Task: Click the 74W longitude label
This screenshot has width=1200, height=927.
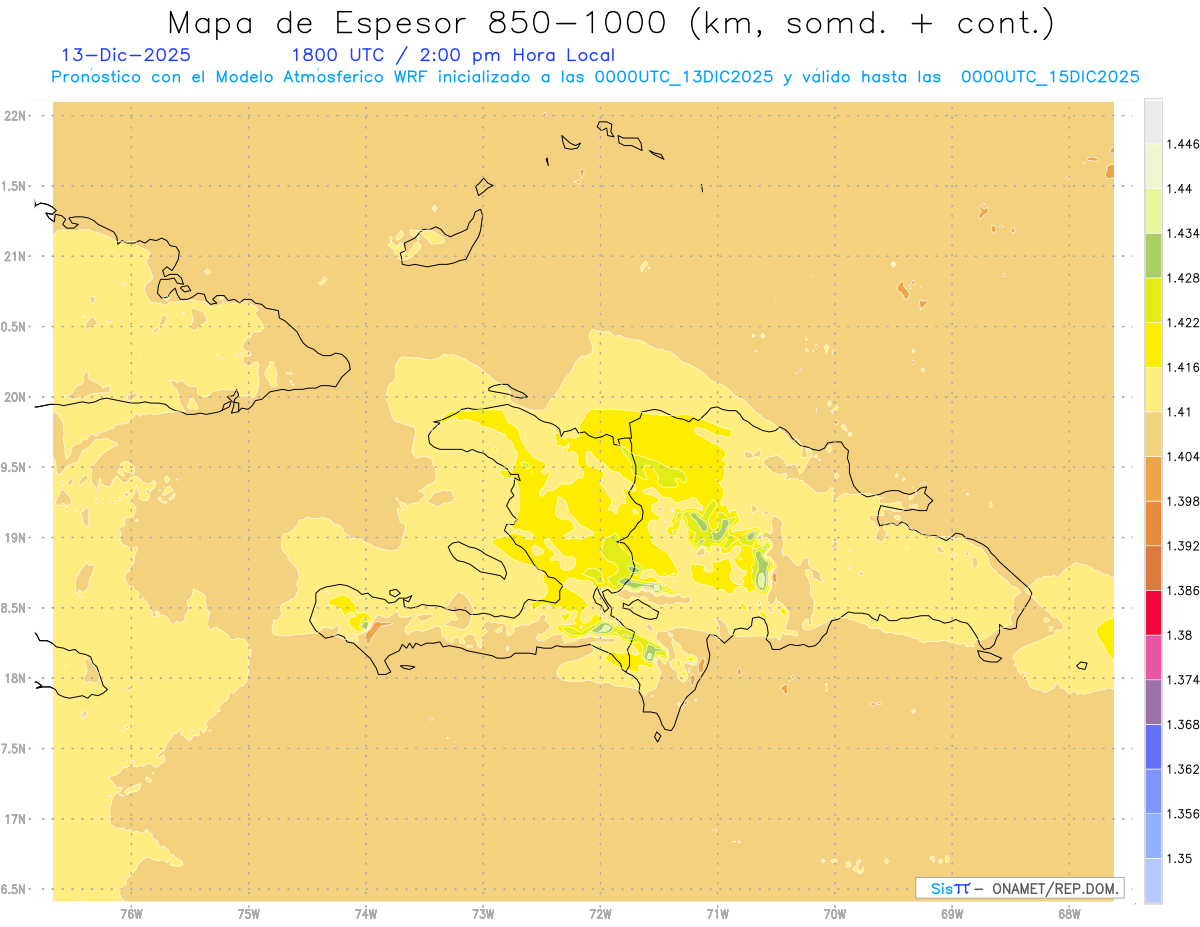Action: [366, 914]
